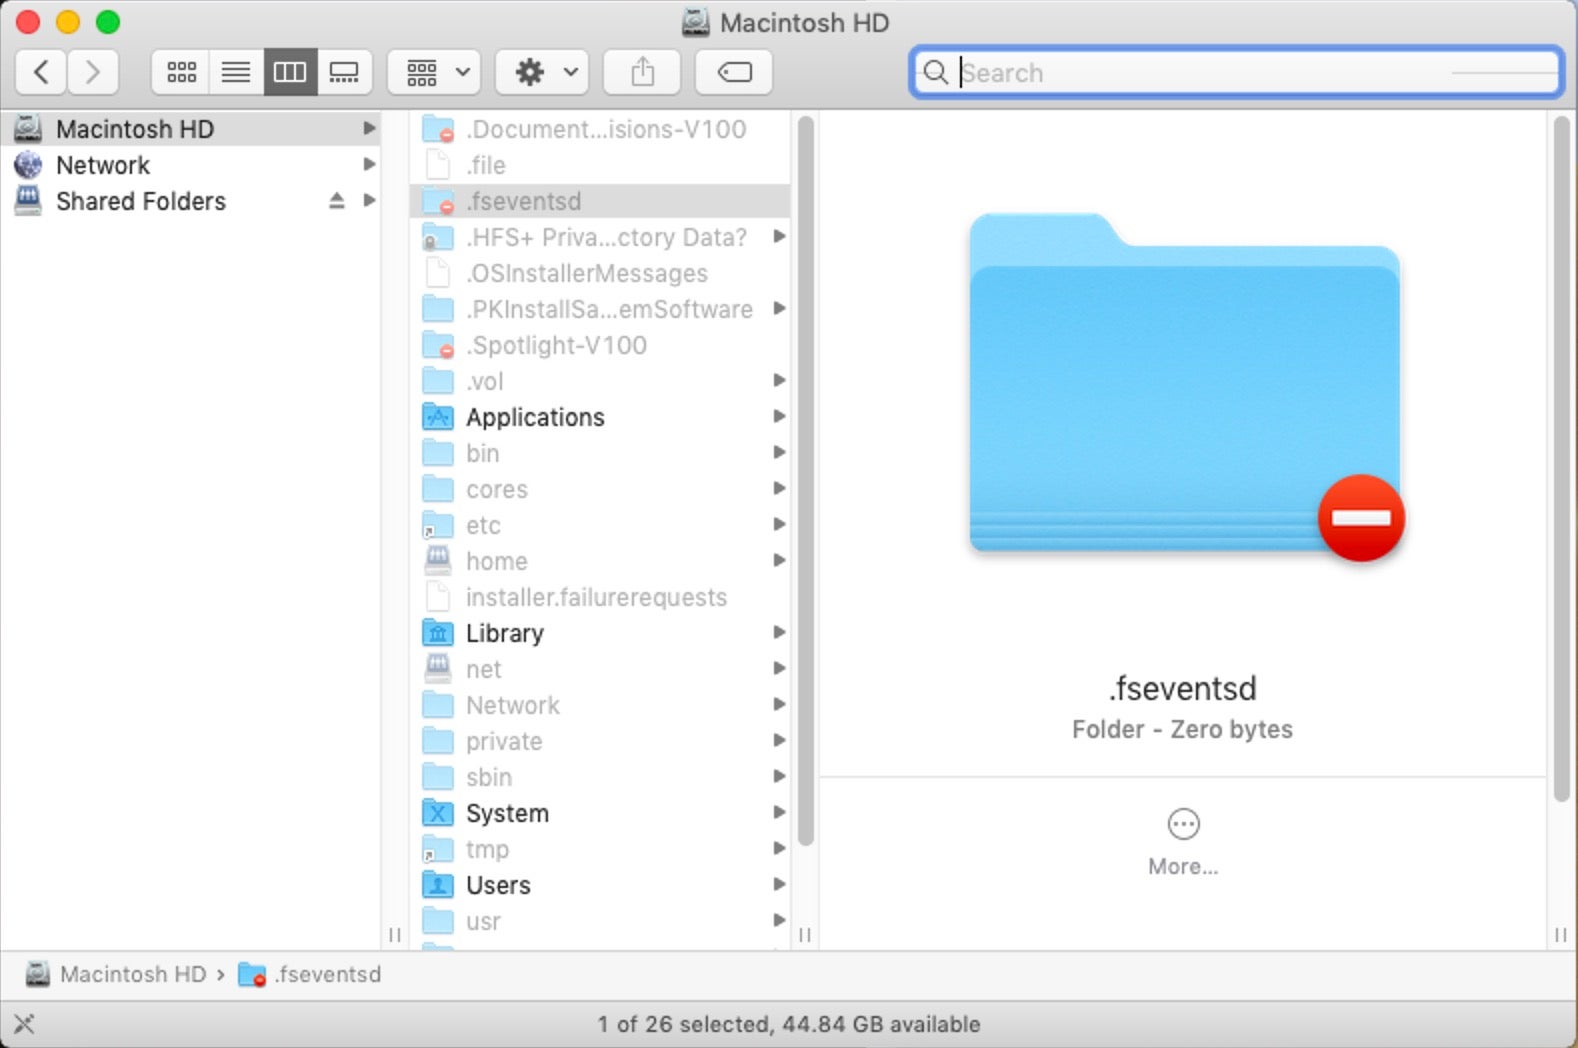Screen dimensions: 1578x1048
Task: Click the large .fseventsd folder preview
Action: click(1185, 385)
